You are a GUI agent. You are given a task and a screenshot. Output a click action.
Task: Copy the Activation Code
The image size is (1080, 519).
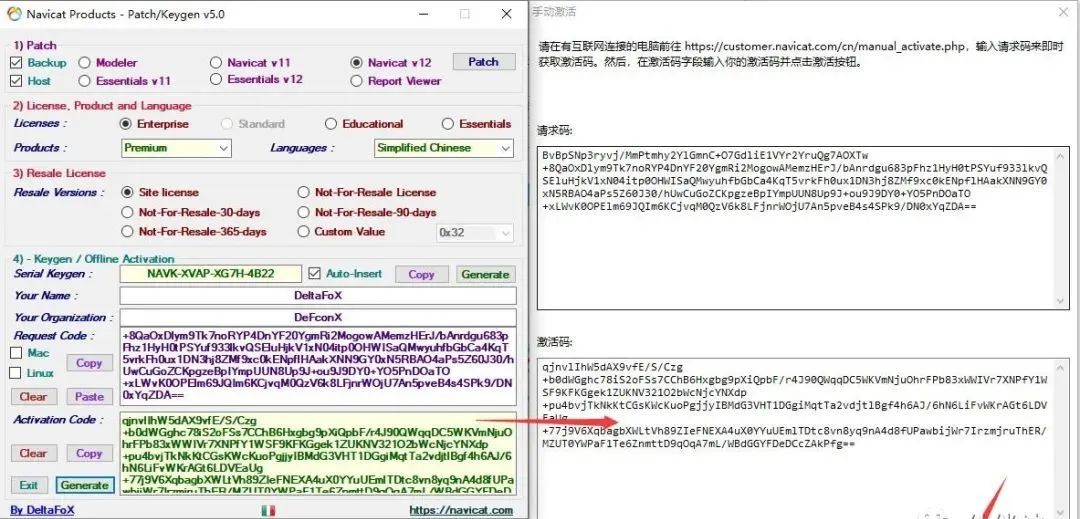tap(89, 453)
